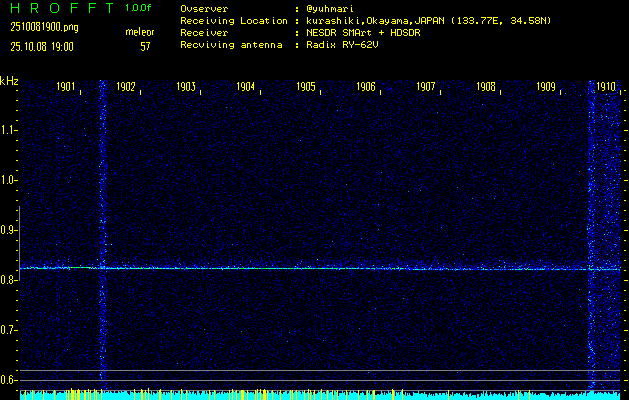Select the 1908 time marker

(x=486, y=87)
